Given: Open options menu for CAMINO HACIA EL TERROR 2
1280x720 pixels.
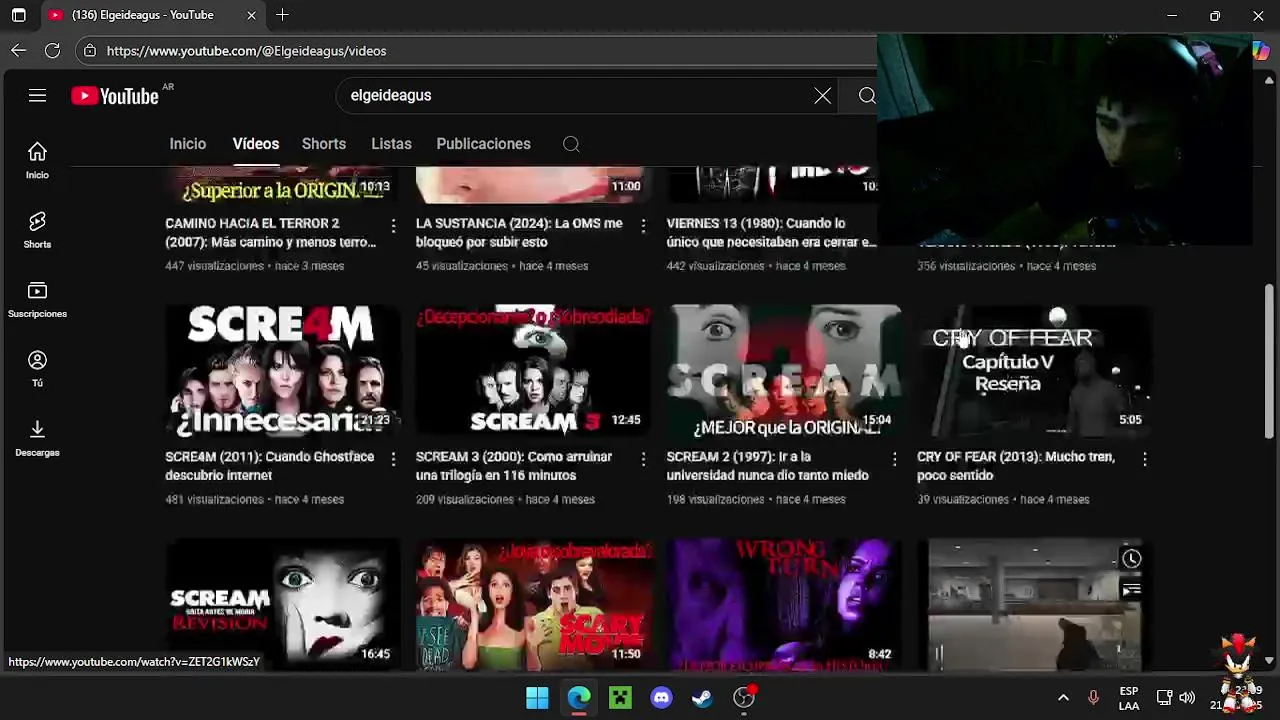Looking at the screenshot, I should point(393,226).
